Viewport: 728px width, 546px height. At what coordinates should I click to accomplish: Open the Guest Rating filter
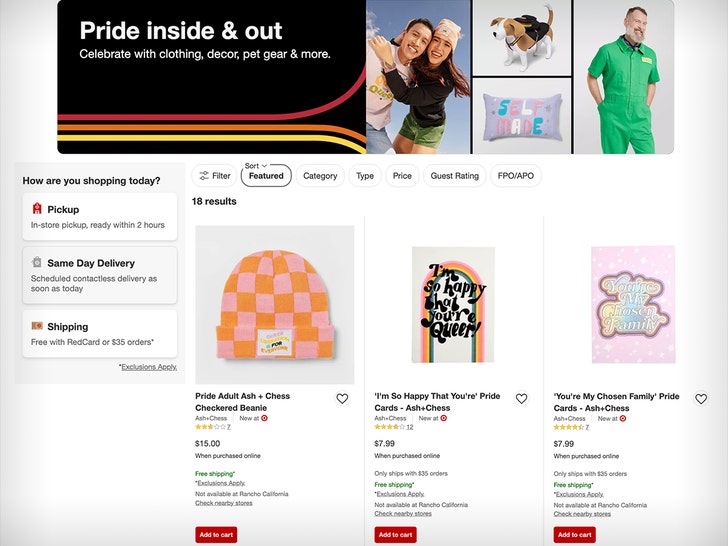tap(454, 176)
